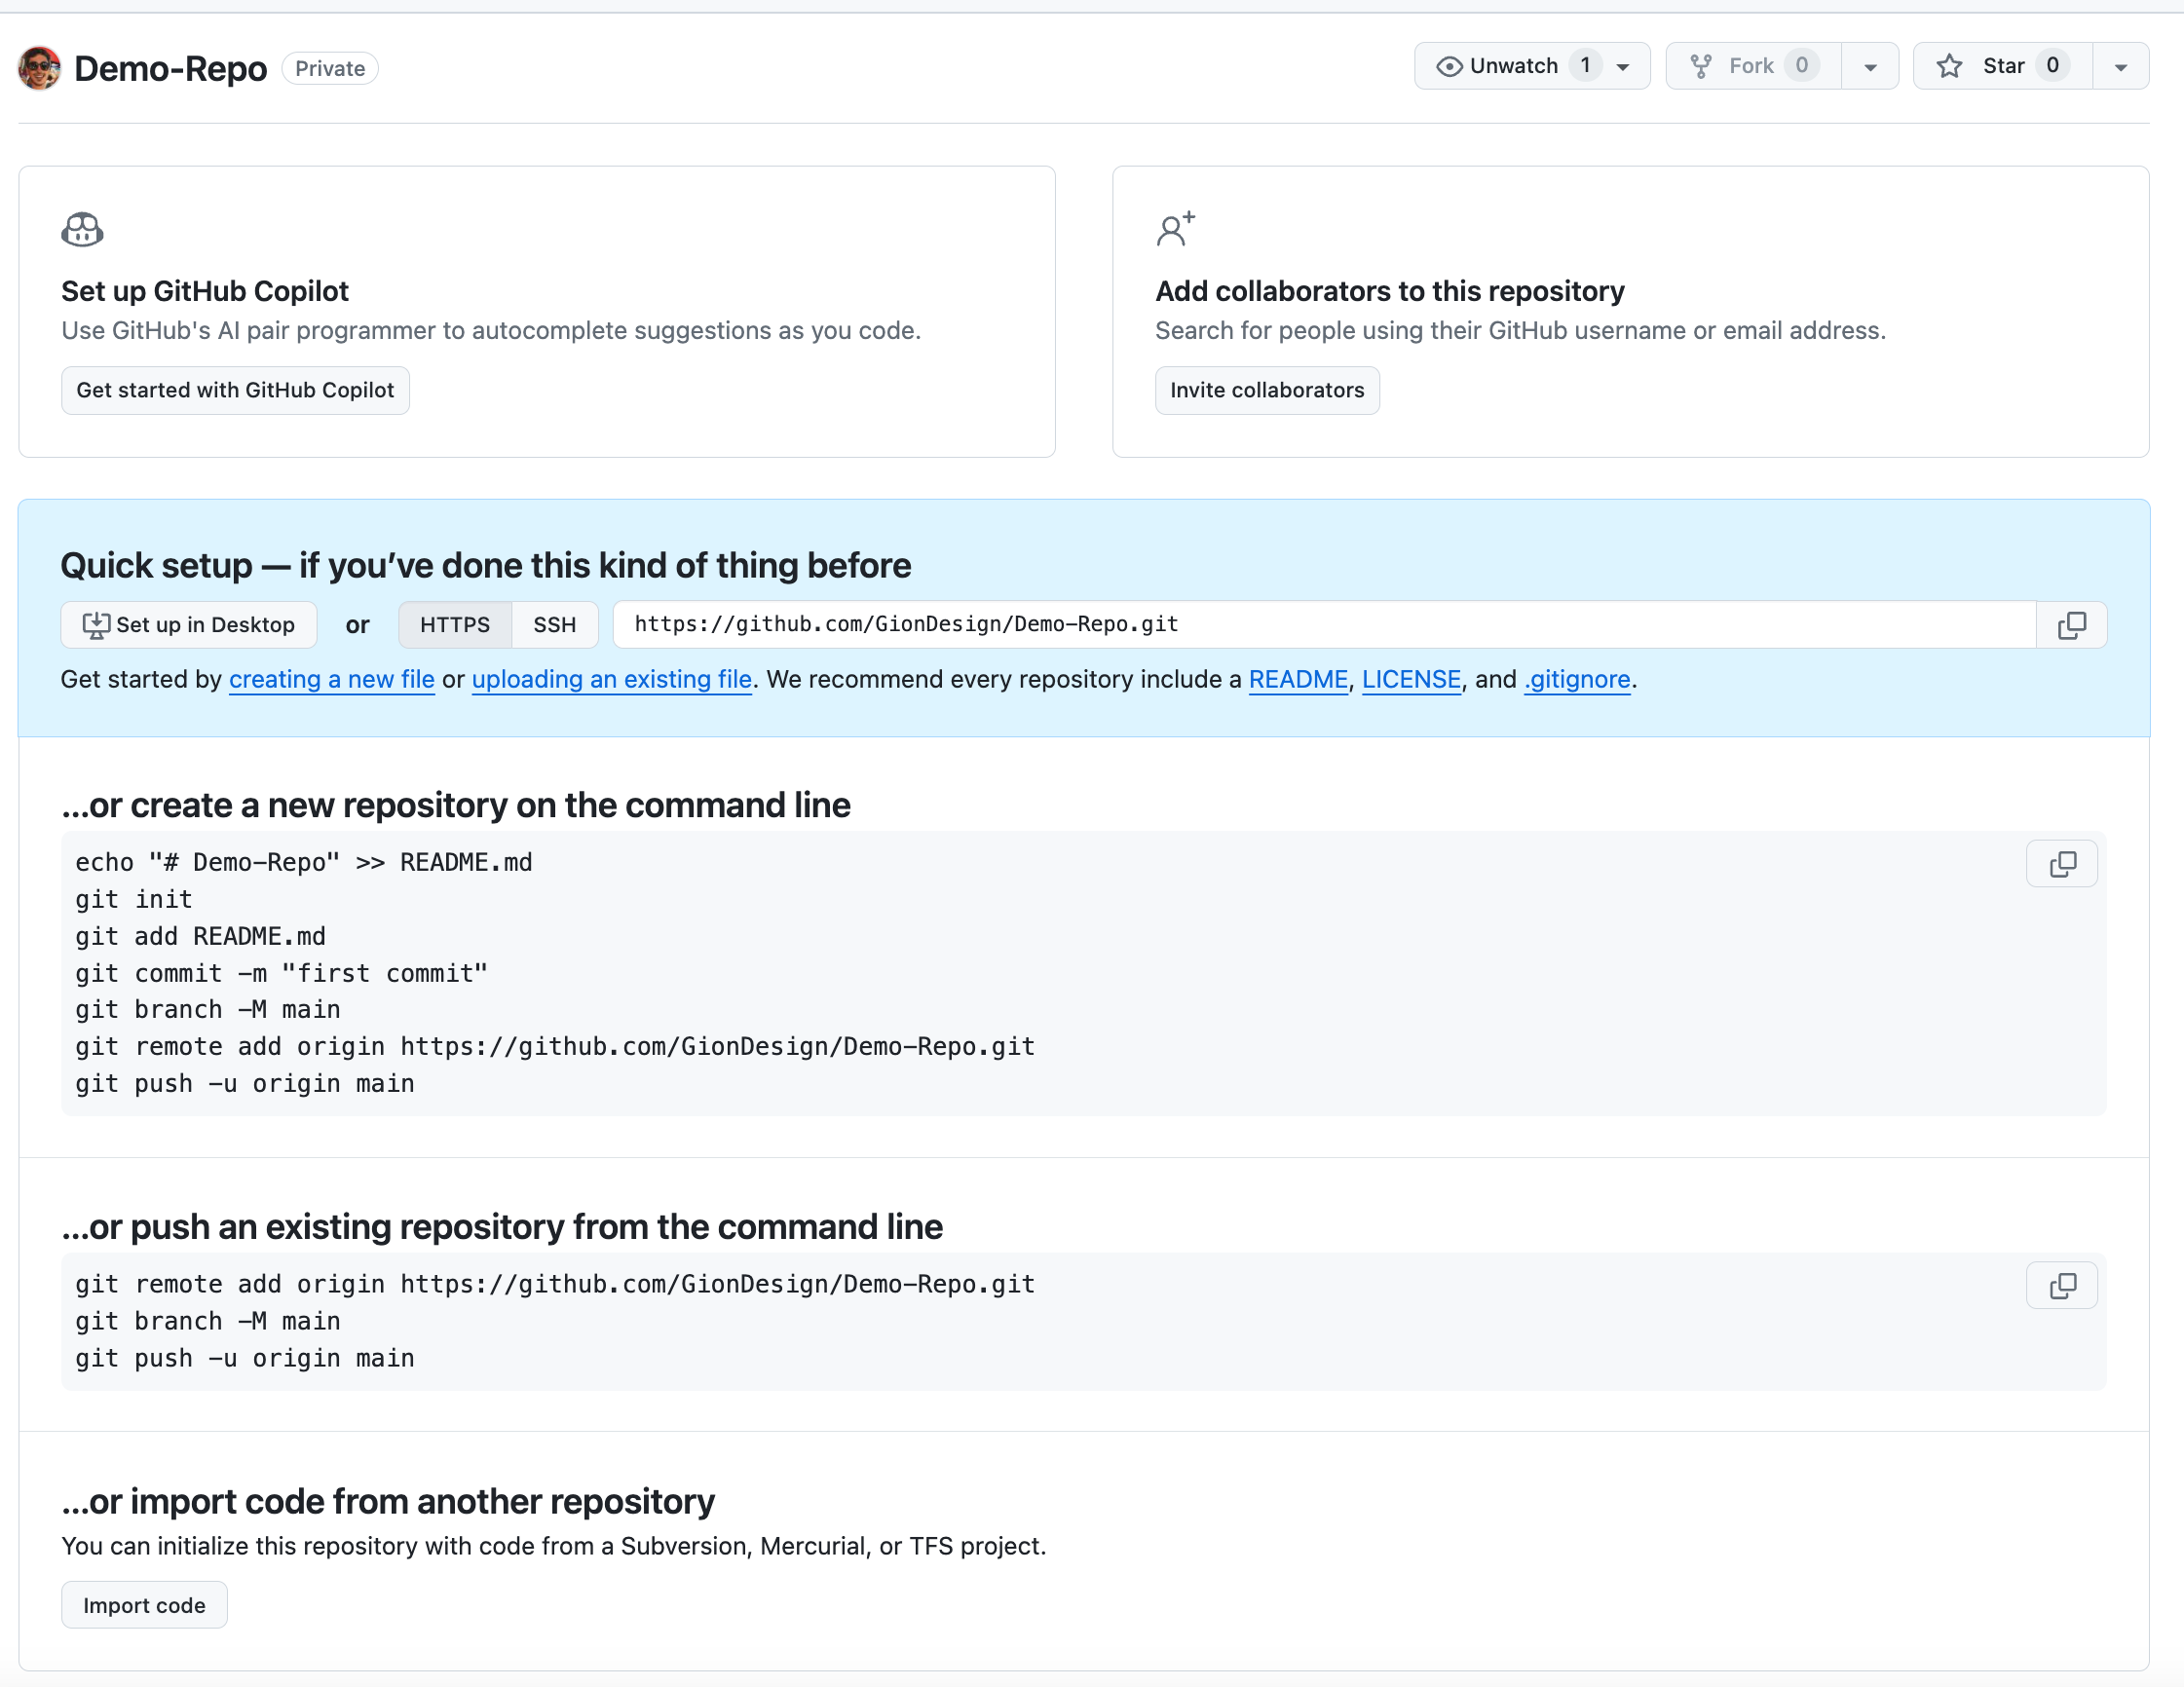The image size is (2184, 1687).
Task: Switch to SSH clone URL
Action: [x=555, y=624]
